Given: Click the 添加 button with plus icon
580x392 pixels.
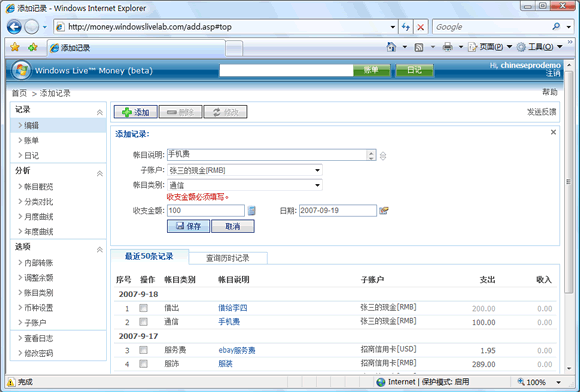Looking at the screenshot, I should coord(136,112).
